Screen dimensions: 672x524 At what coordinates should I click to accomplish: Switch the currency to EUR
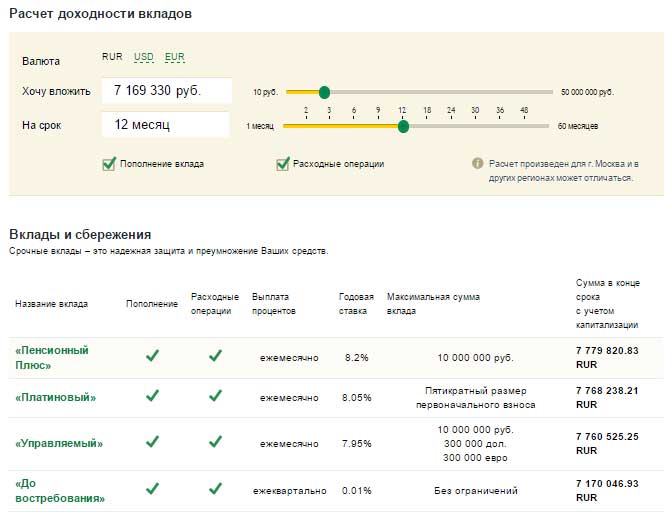(175, 57)
